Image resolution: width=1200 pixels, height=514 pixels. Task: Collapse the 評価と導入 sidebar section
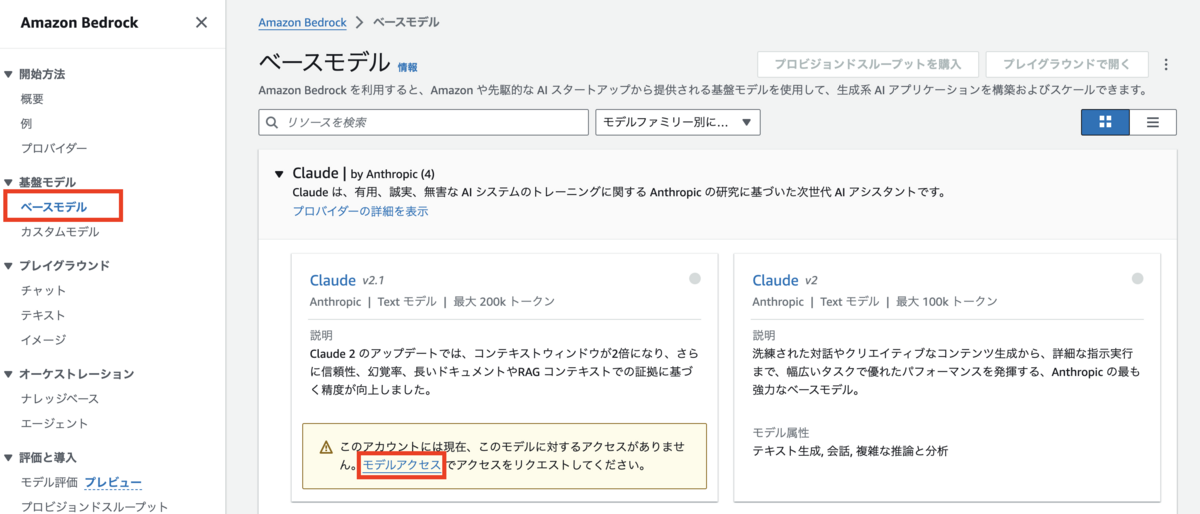[x=9, y=458]
